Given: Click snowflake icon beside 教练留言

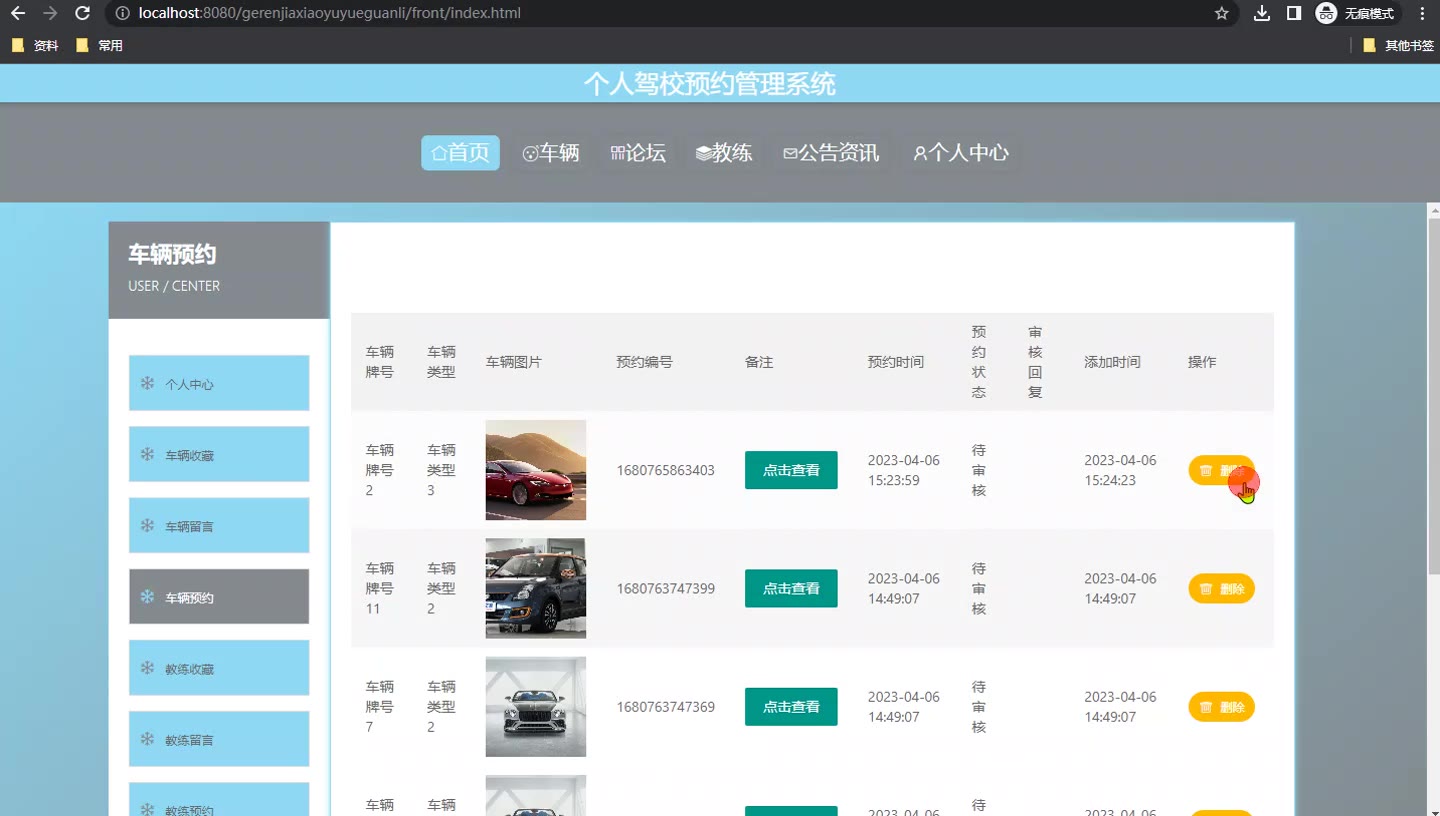Looking at the screenshot, I should [147, 739].
